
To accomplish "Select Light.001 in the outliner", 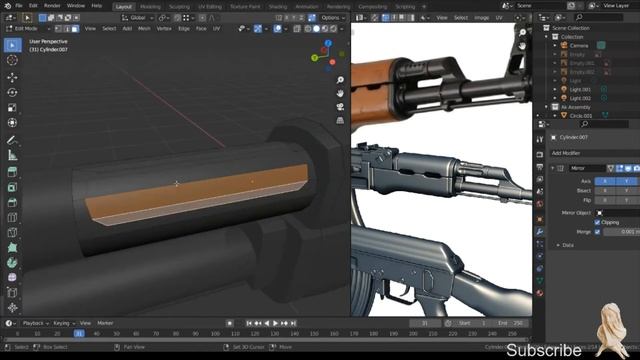I will coord(580,89).
